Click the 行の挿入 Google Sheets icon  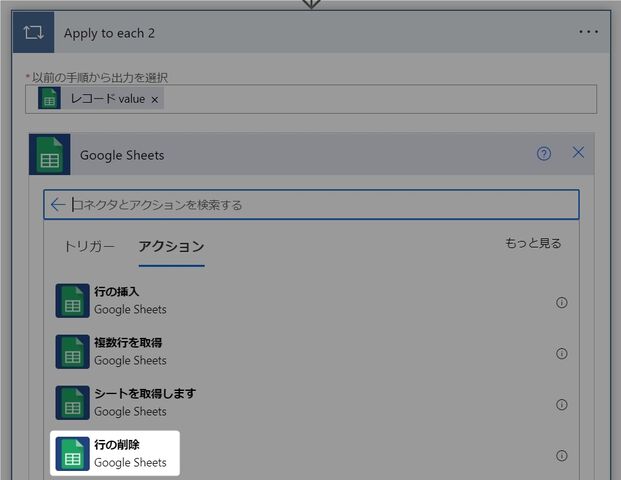click(x=72, y=301)
